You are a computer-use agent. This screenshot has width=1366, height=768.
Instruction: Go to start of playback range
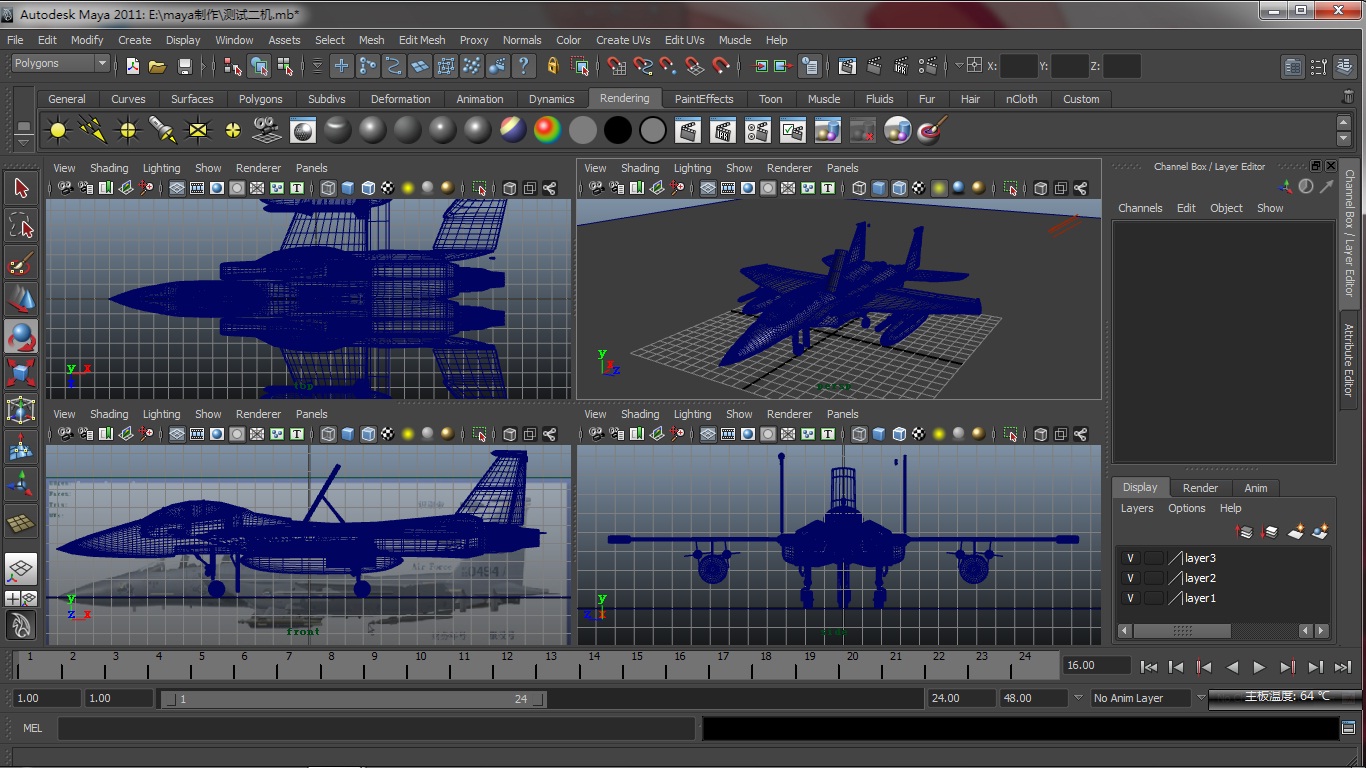(x=1149, y=667)
